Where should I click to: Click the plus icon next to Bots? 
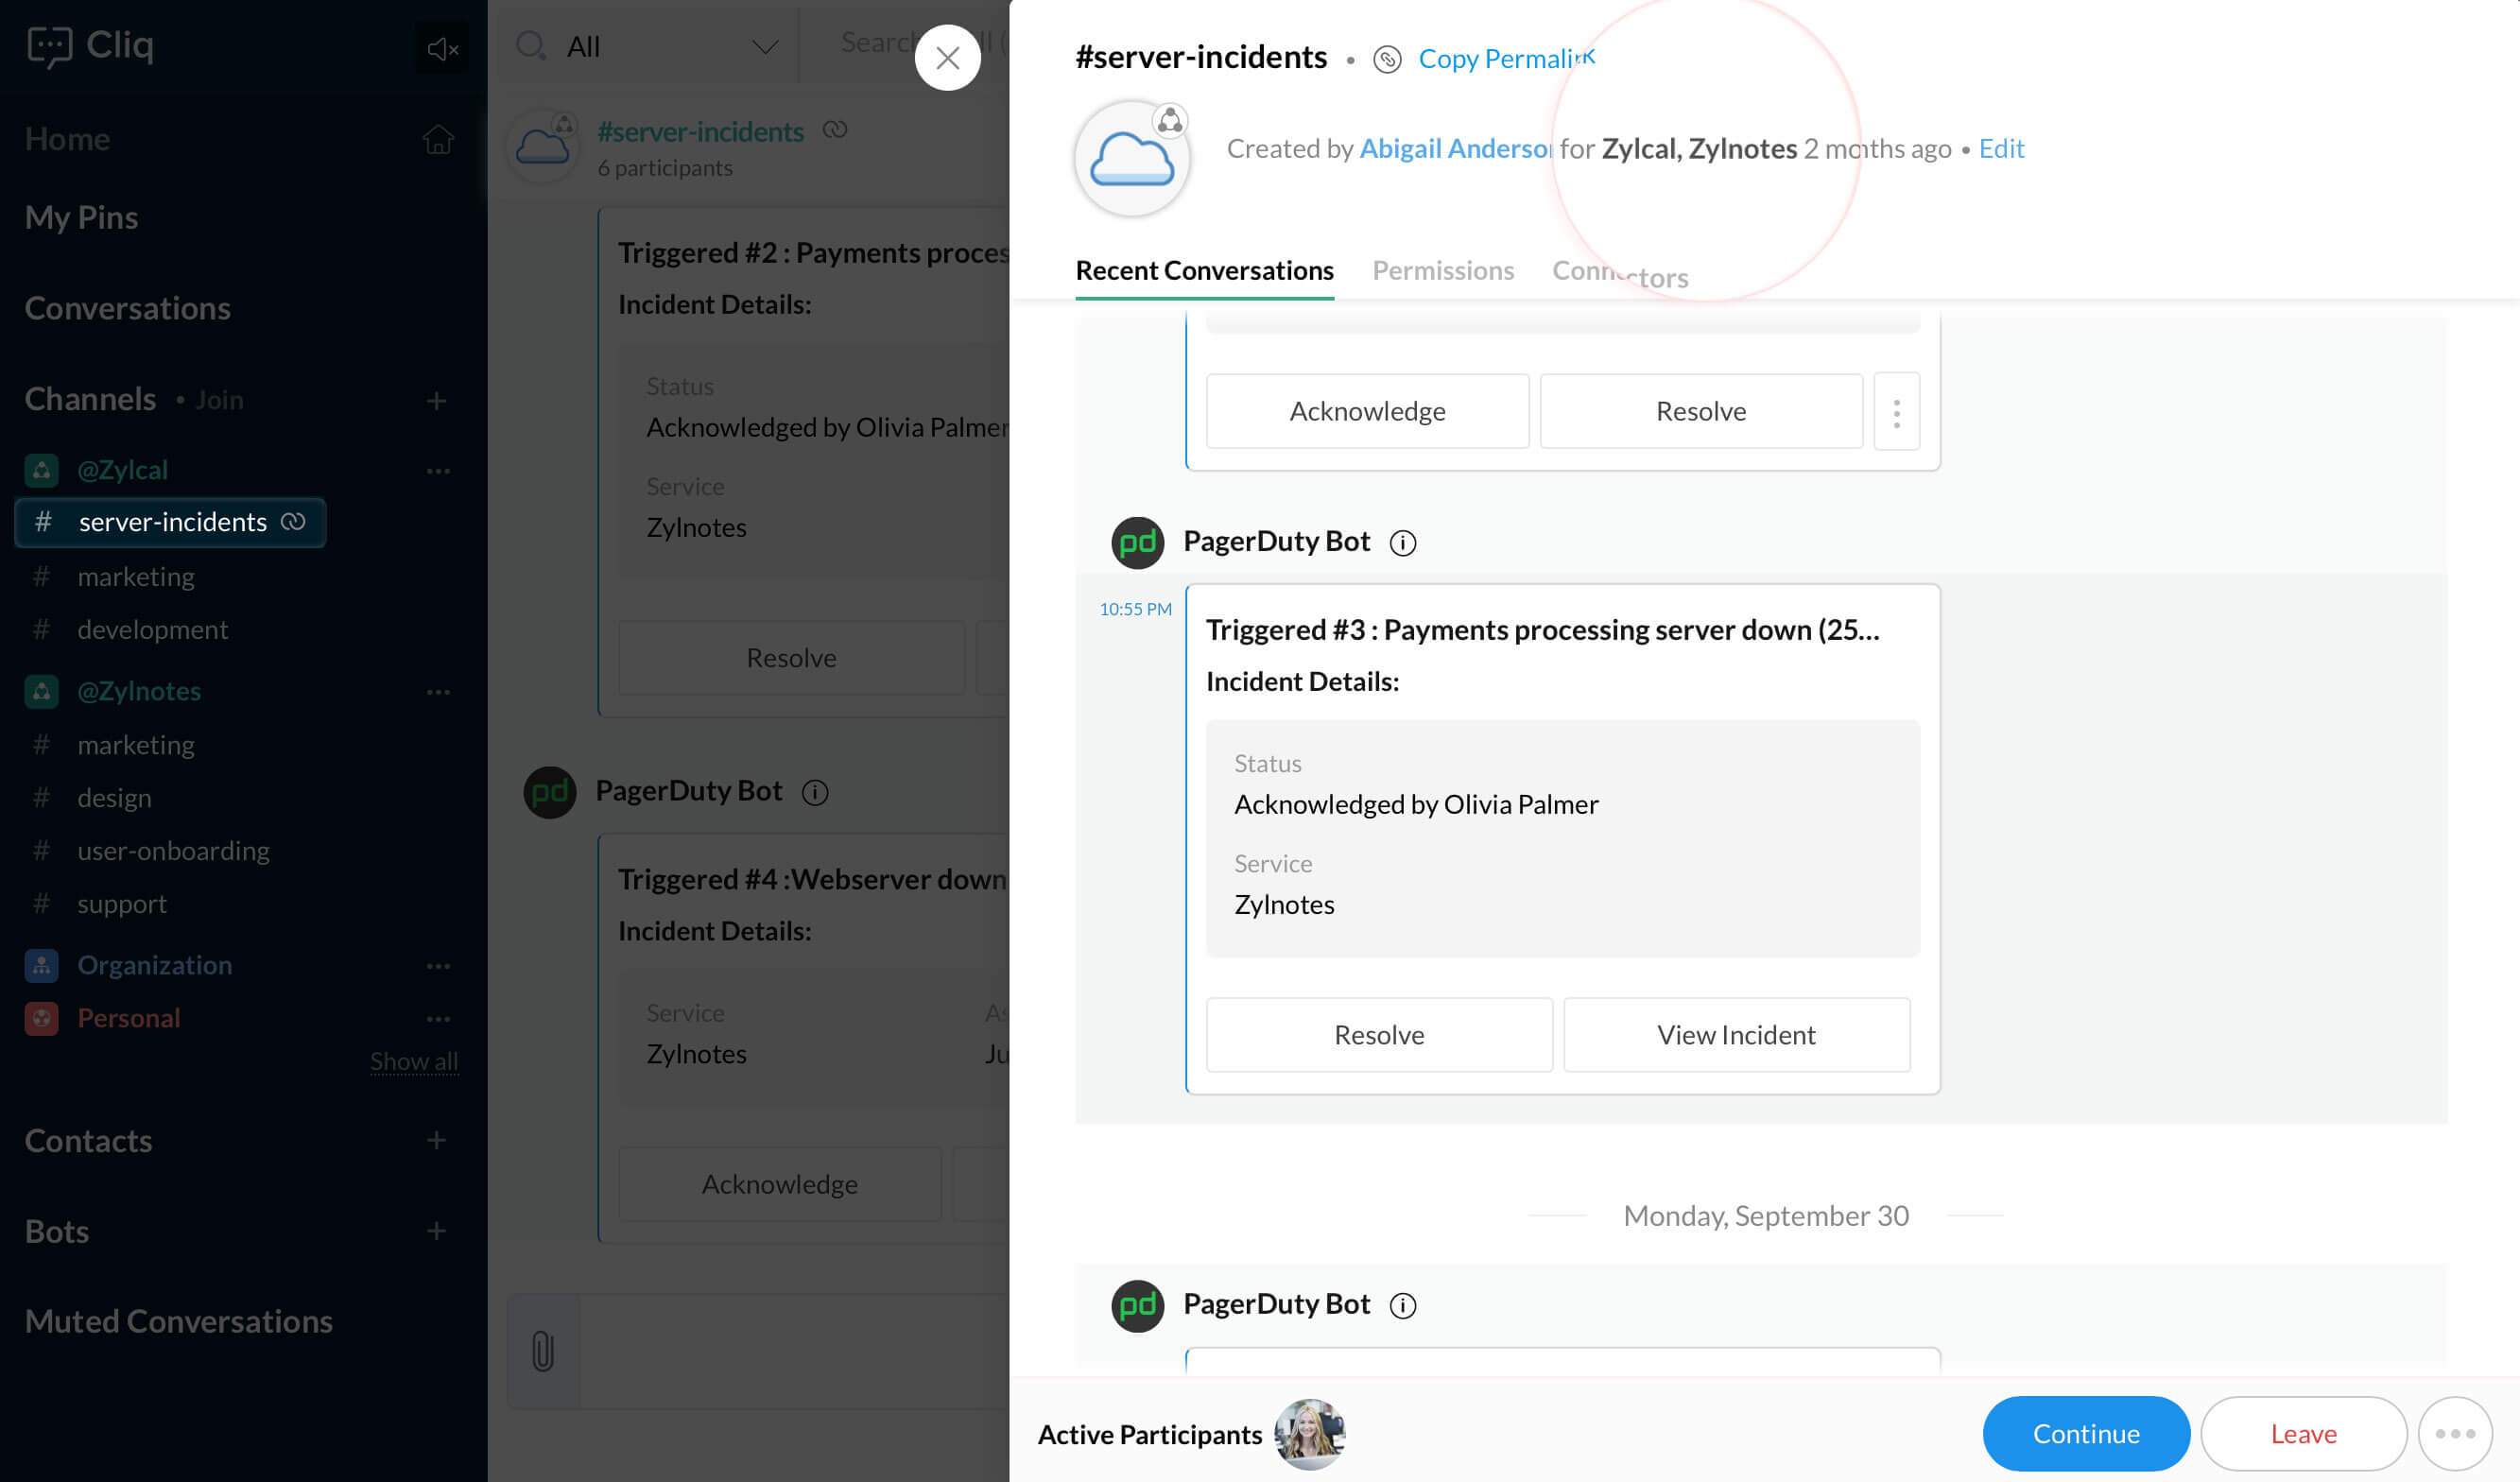click(436, 1231)
